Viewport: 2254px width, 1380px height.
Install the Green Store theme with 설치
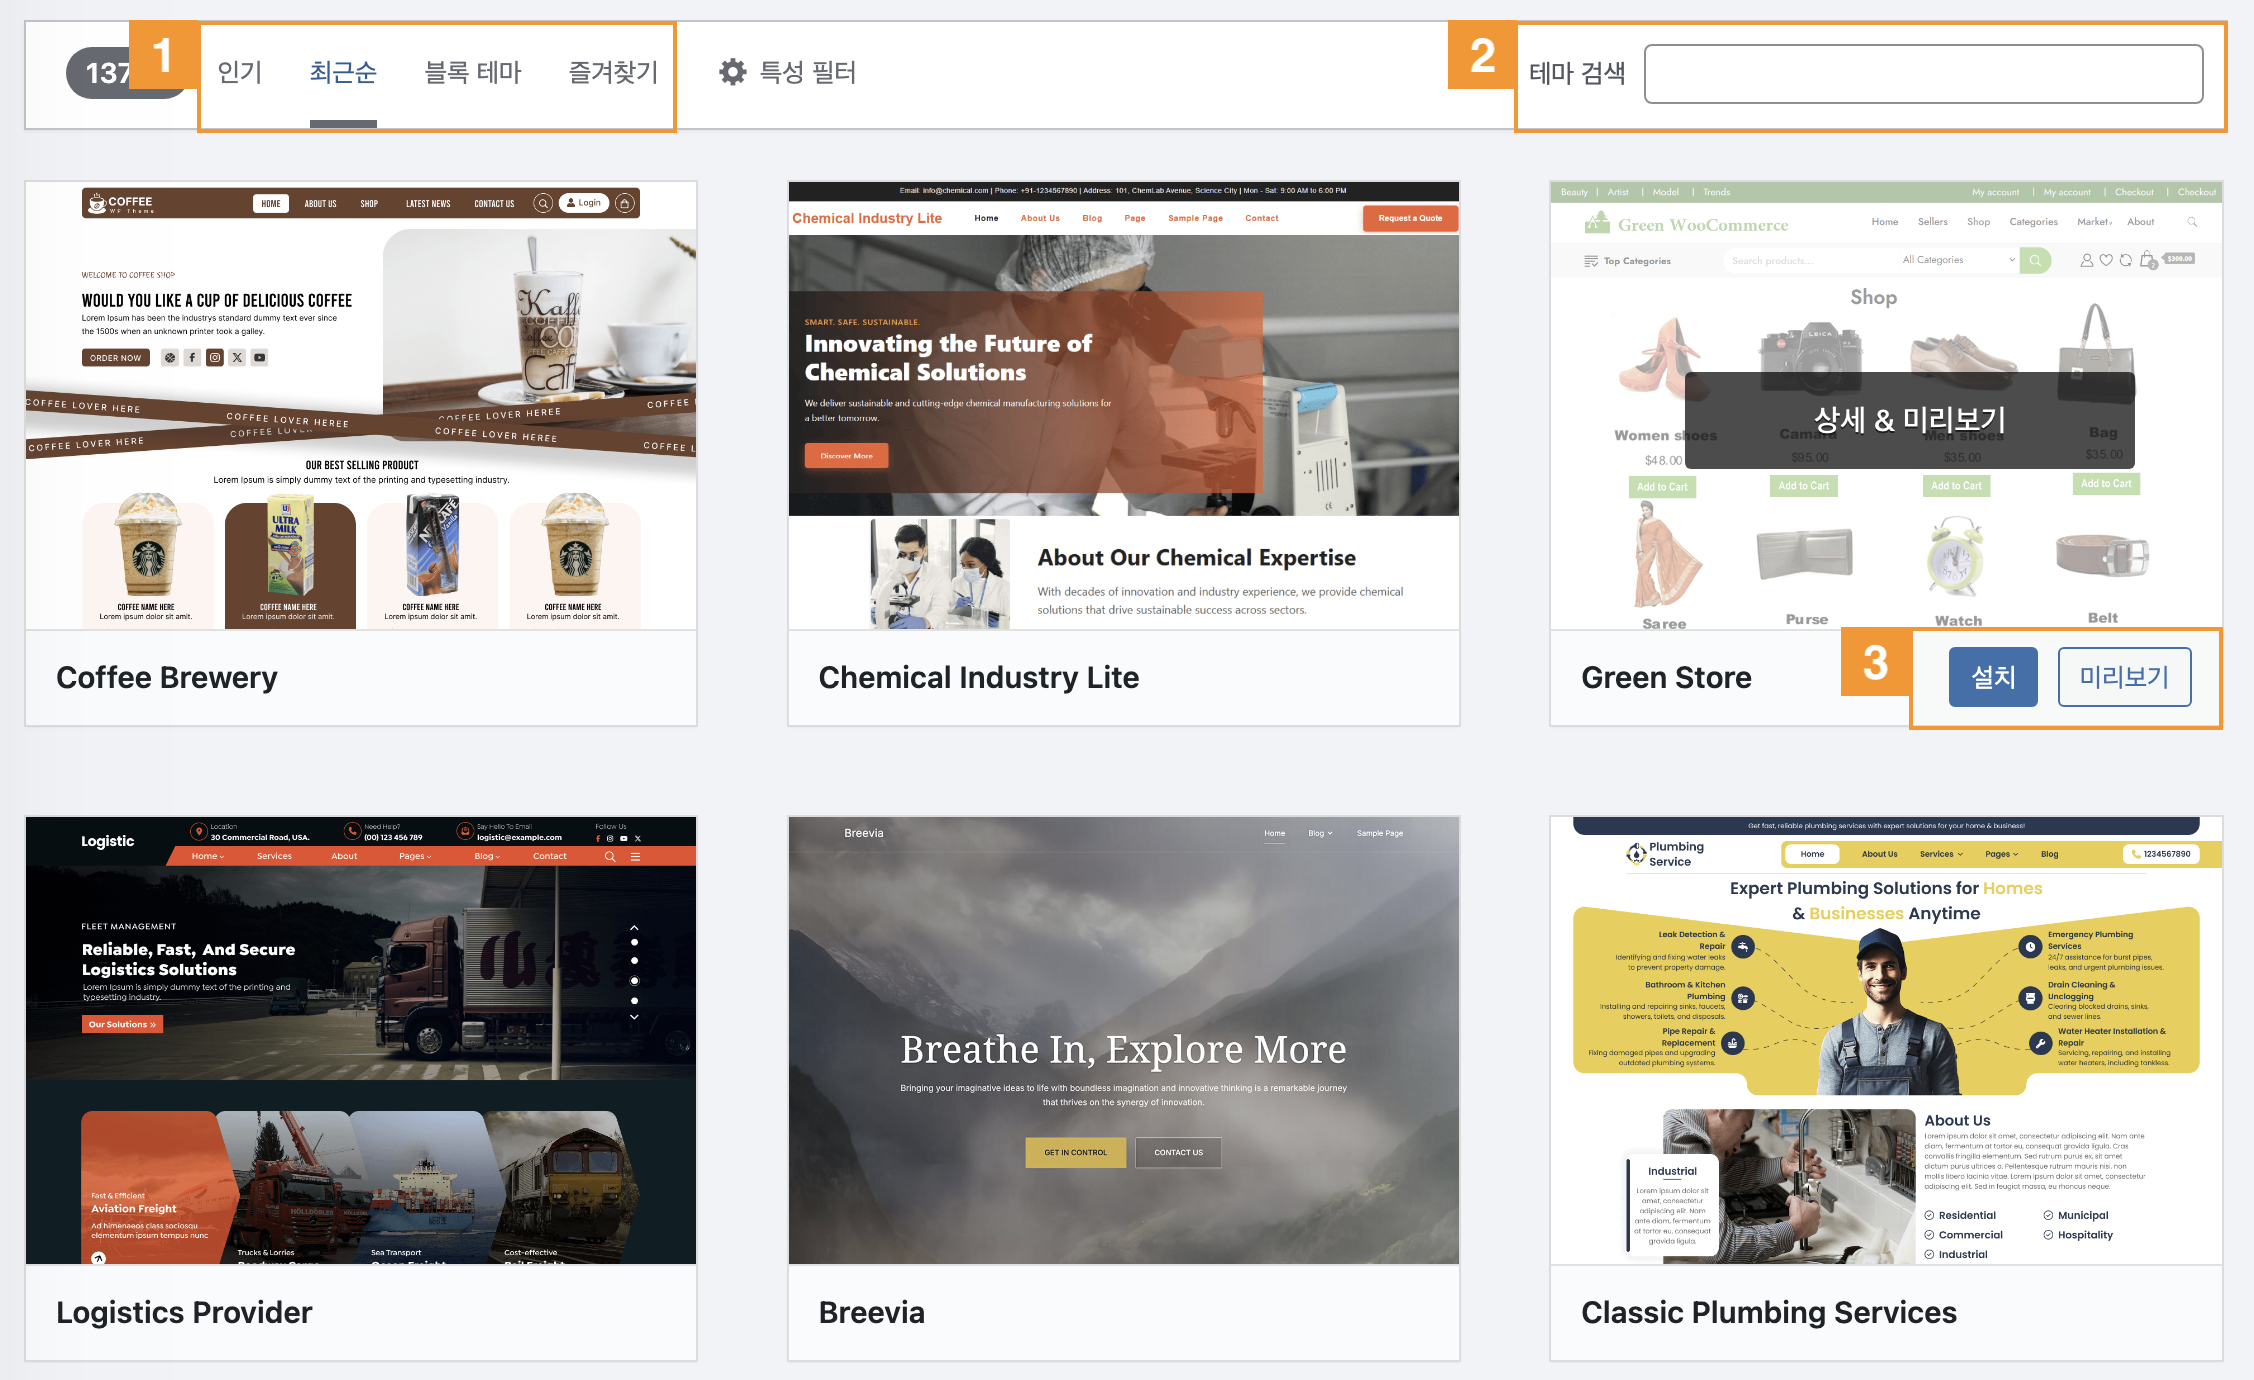point(1992,677)
